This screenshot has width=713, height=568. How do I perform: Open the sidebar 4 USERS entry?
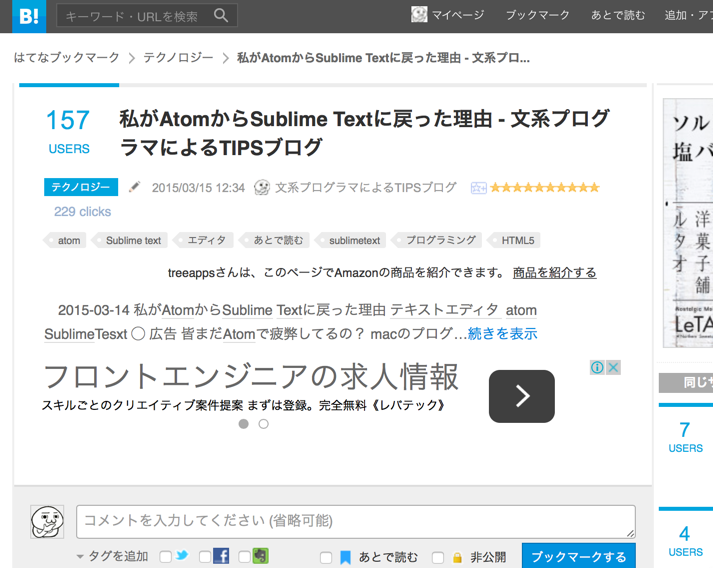685,541
